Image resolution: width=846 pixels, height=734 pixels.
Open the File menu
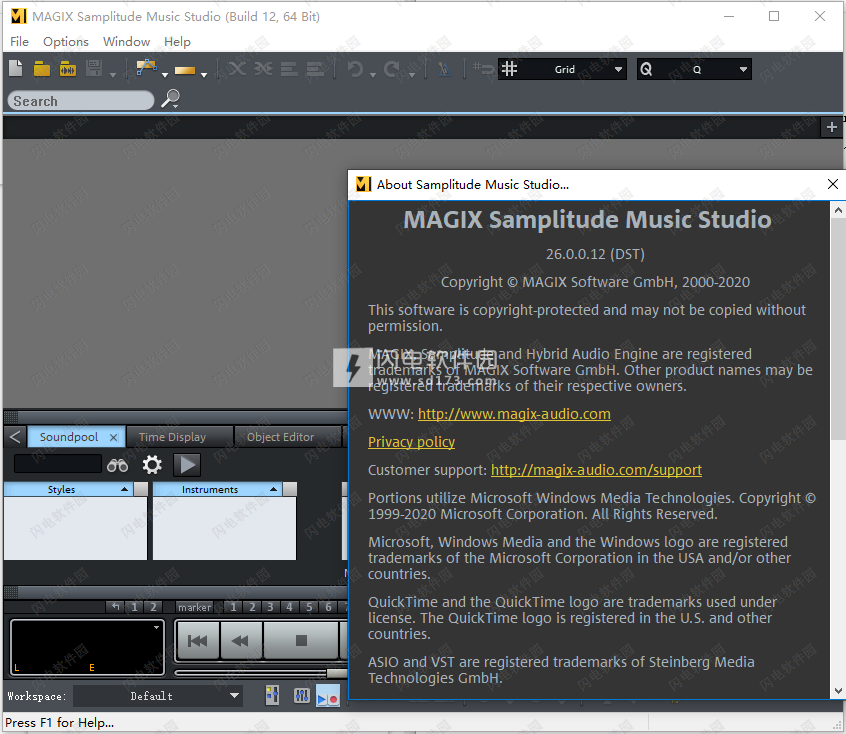tap(19, 42)
